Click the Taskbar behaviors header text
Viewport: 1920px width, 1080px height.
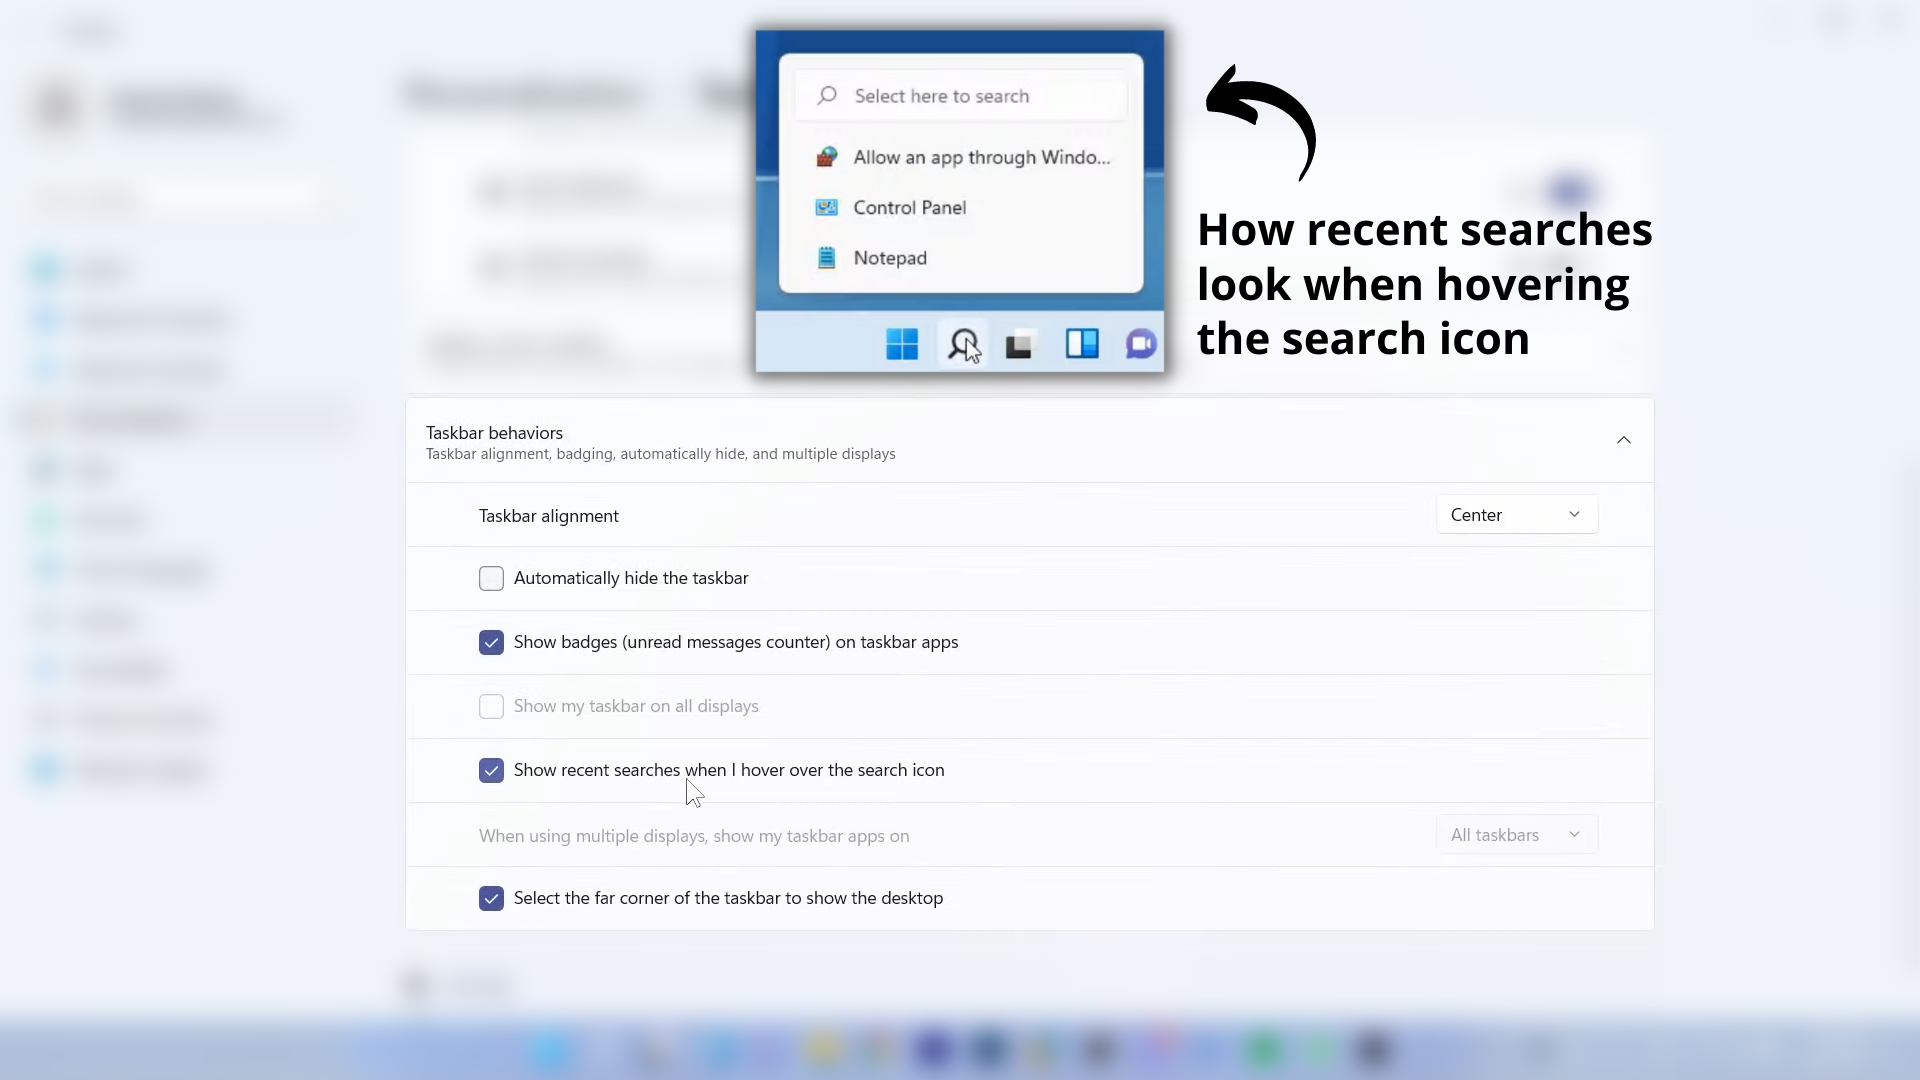[x=494, y=433]
